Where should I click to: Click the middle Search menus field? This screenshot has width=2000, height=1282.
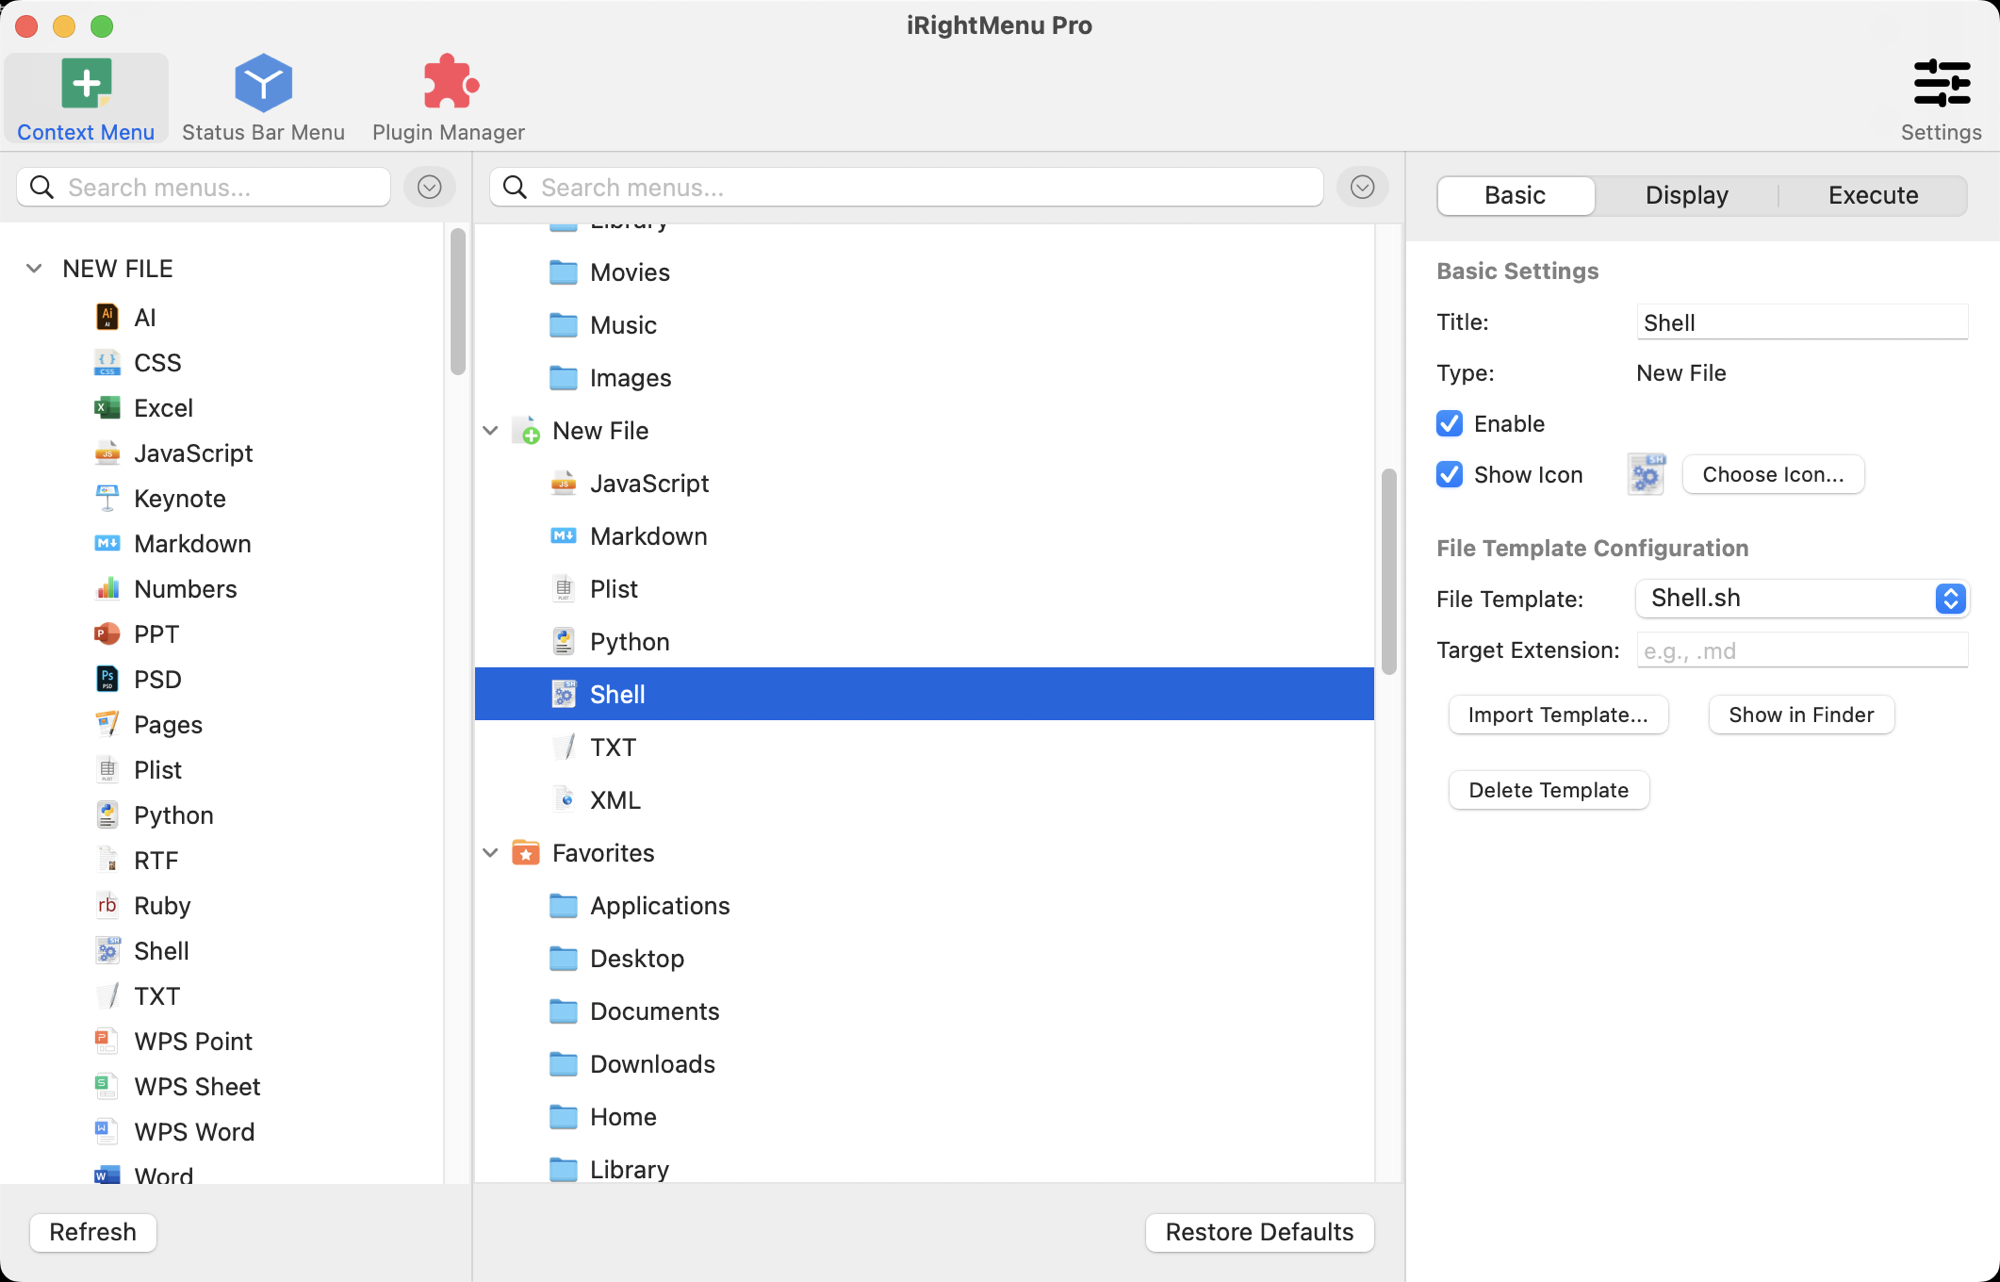tap(906, 187)
